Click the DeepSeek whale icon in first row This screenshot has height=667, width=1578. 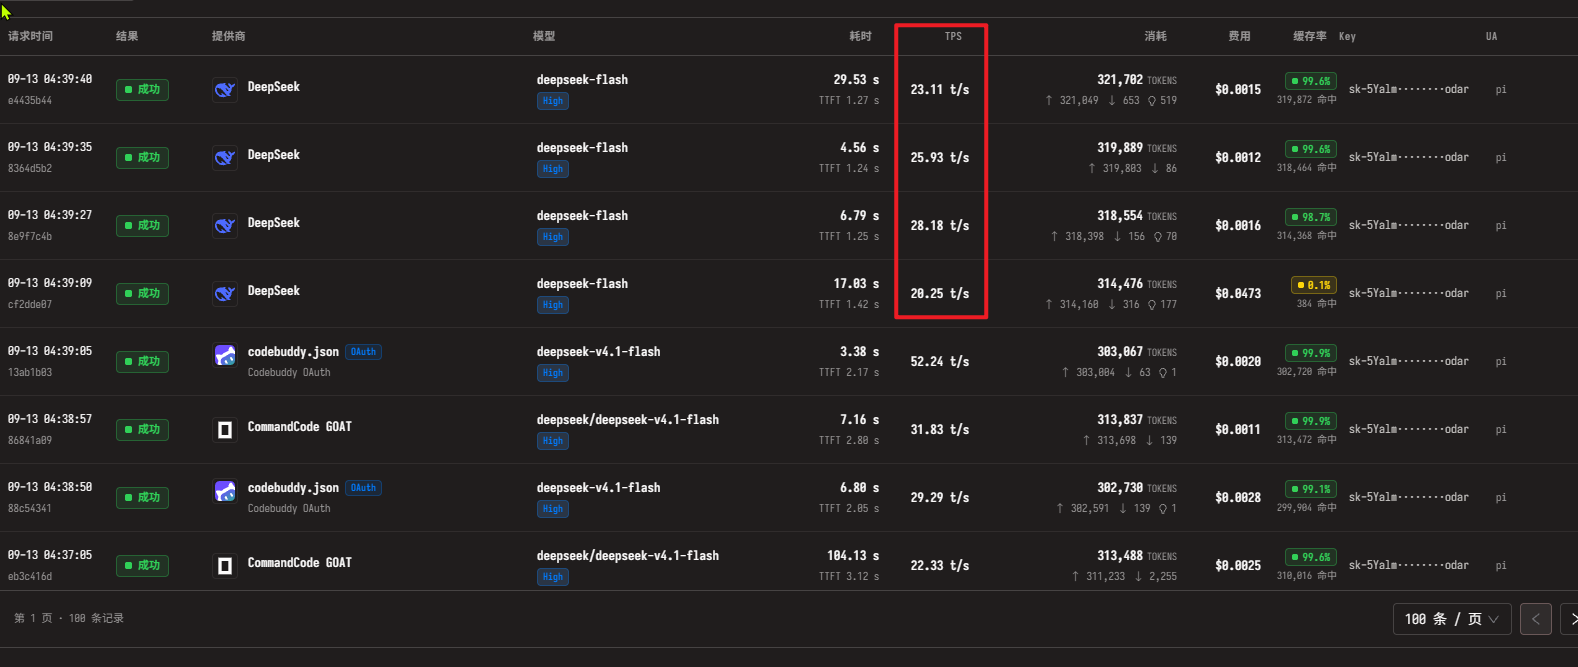(x=225, y=90)
